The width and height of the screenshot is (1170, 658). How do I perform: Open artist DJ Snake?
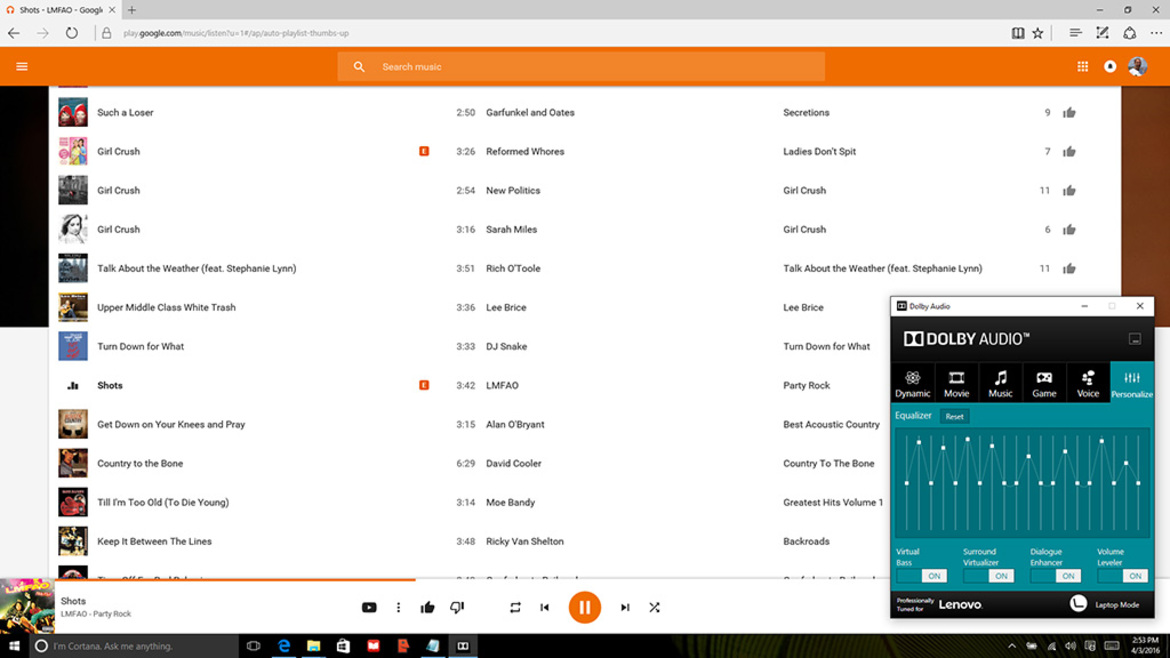506,346
